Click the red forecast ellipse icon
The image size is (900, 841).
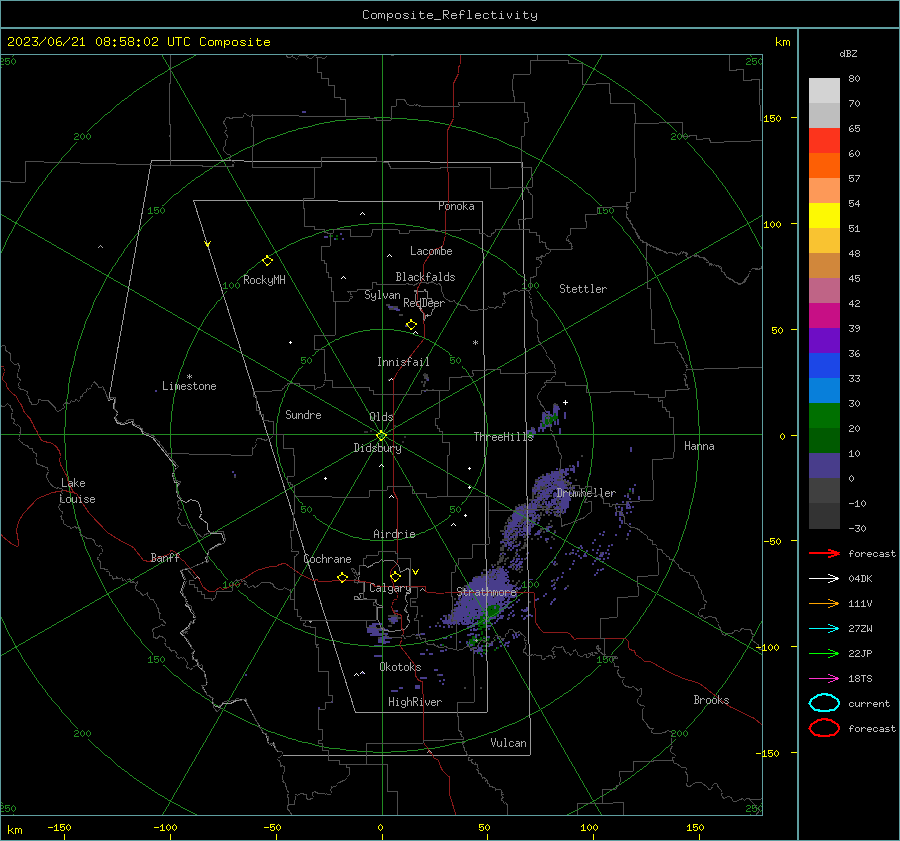click(x=824, y=728)
